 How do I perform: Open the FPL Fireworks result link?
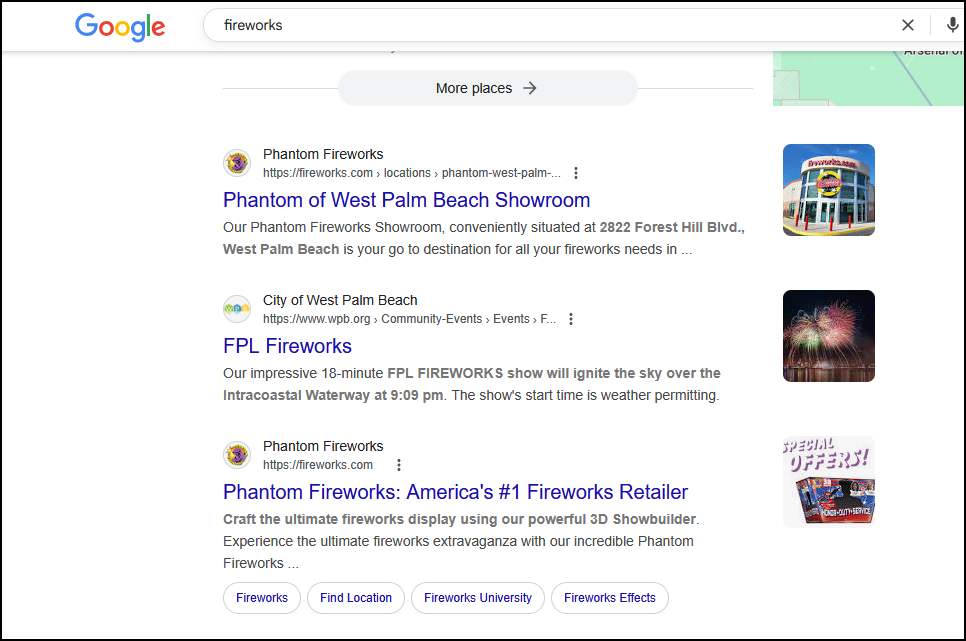[287, 346]
